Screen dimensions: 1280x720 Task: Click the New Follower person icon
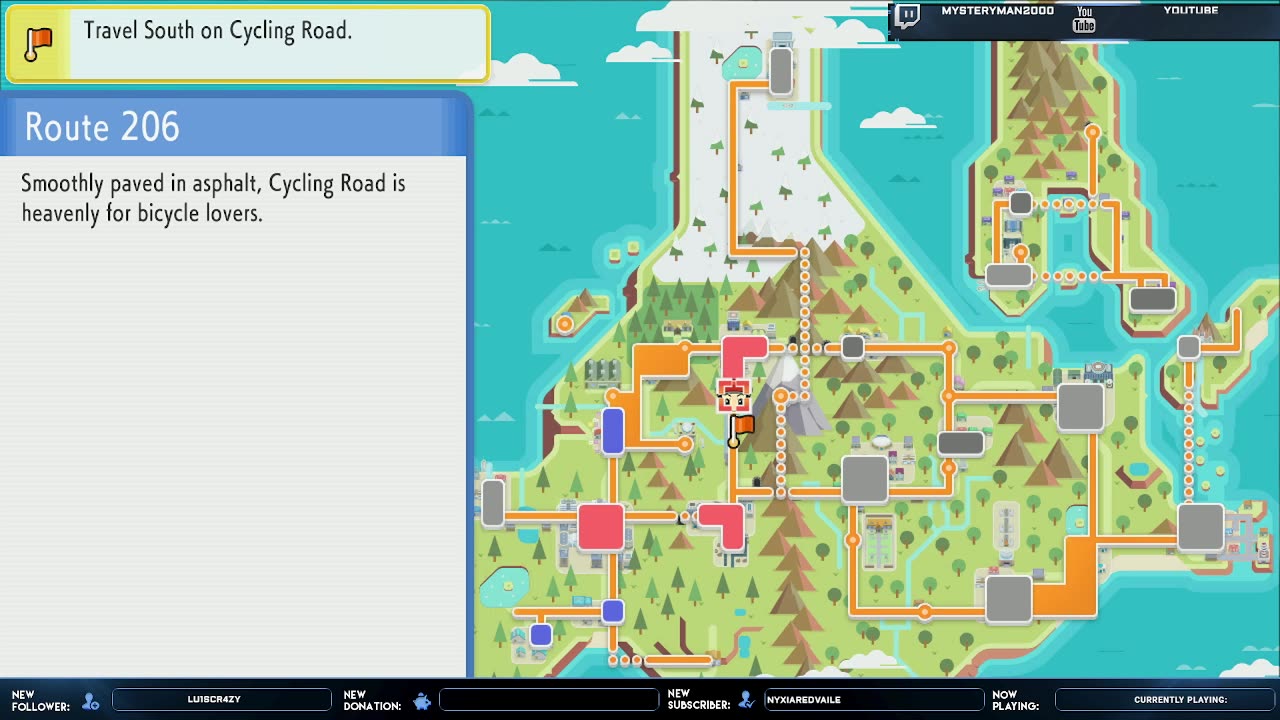[x=91, y=701]
